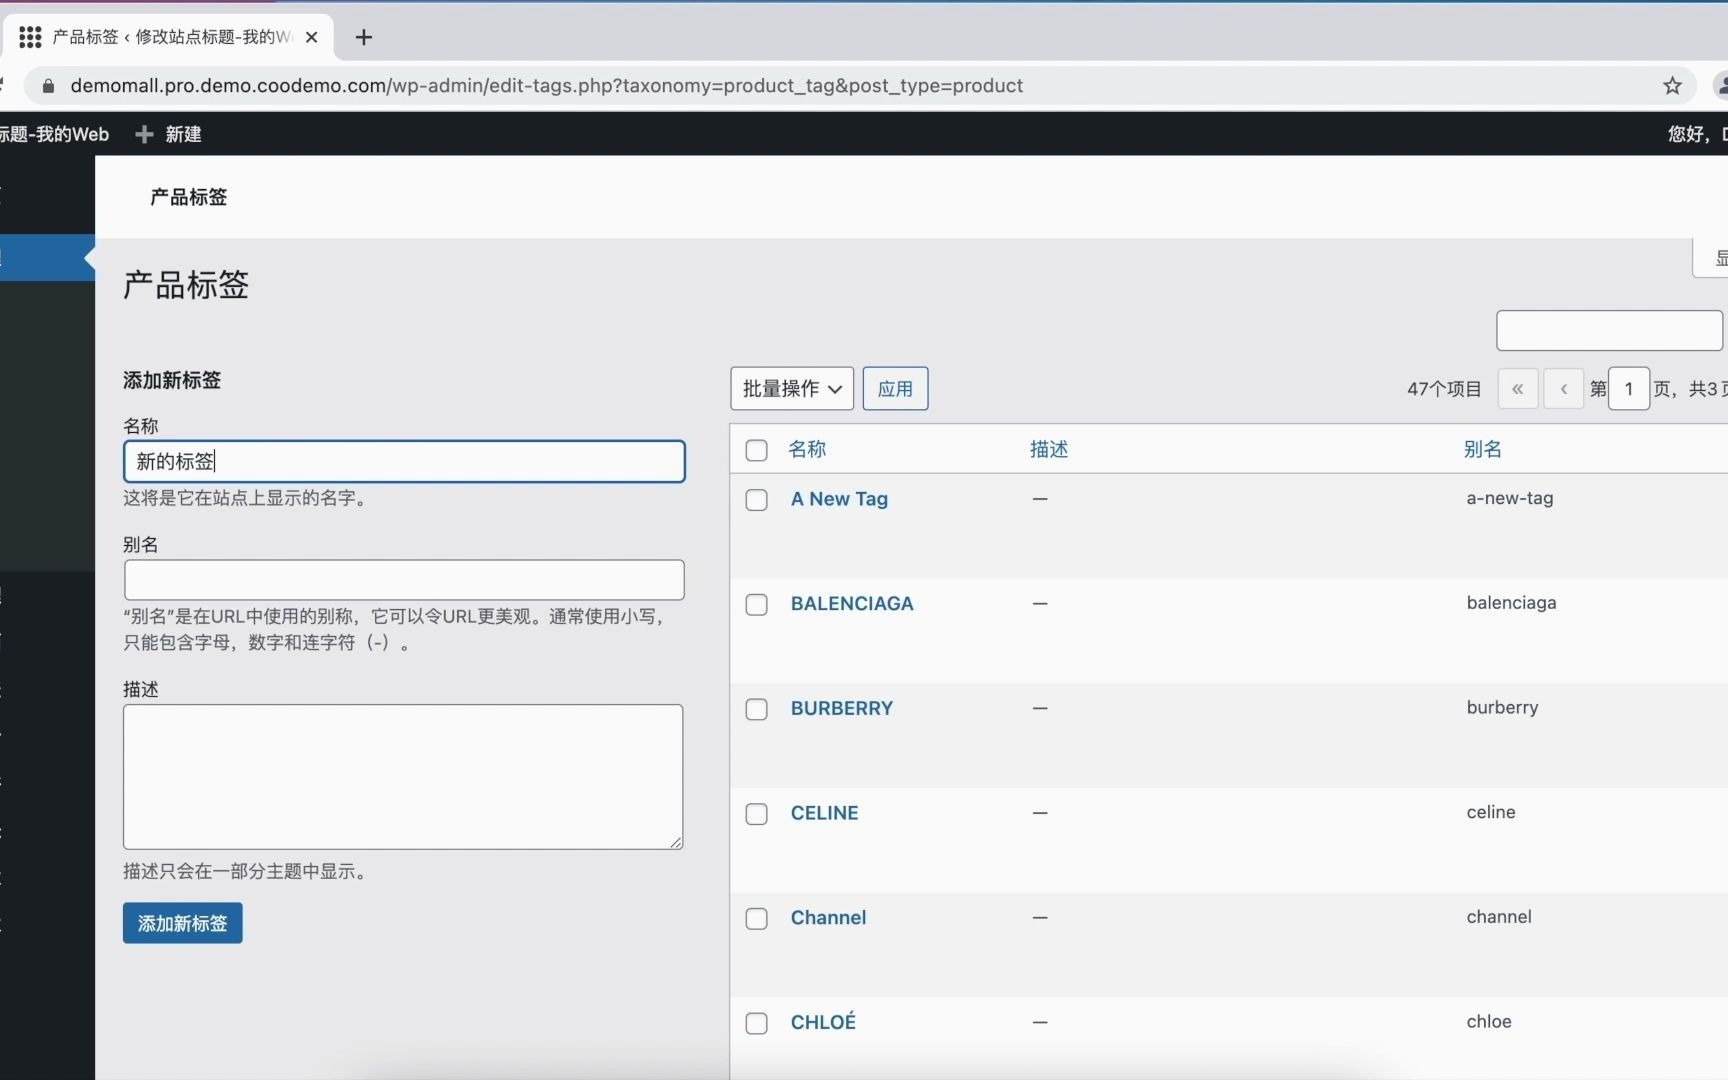Viewport: 1728px width, 1080px height.
Task: Click the bookmark star icon in address bar
Action: (1672, 86)
